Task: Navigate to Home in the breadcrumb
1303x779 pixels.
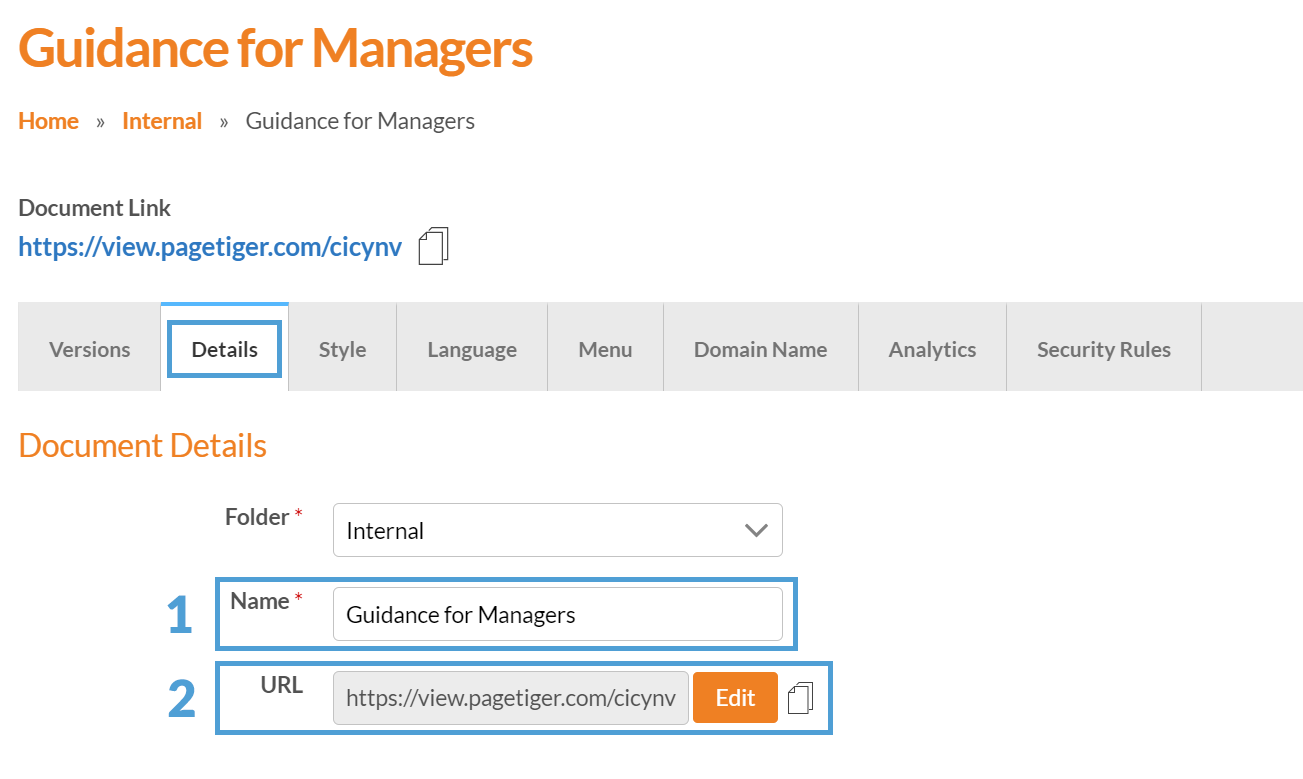Action: (48, 121)
